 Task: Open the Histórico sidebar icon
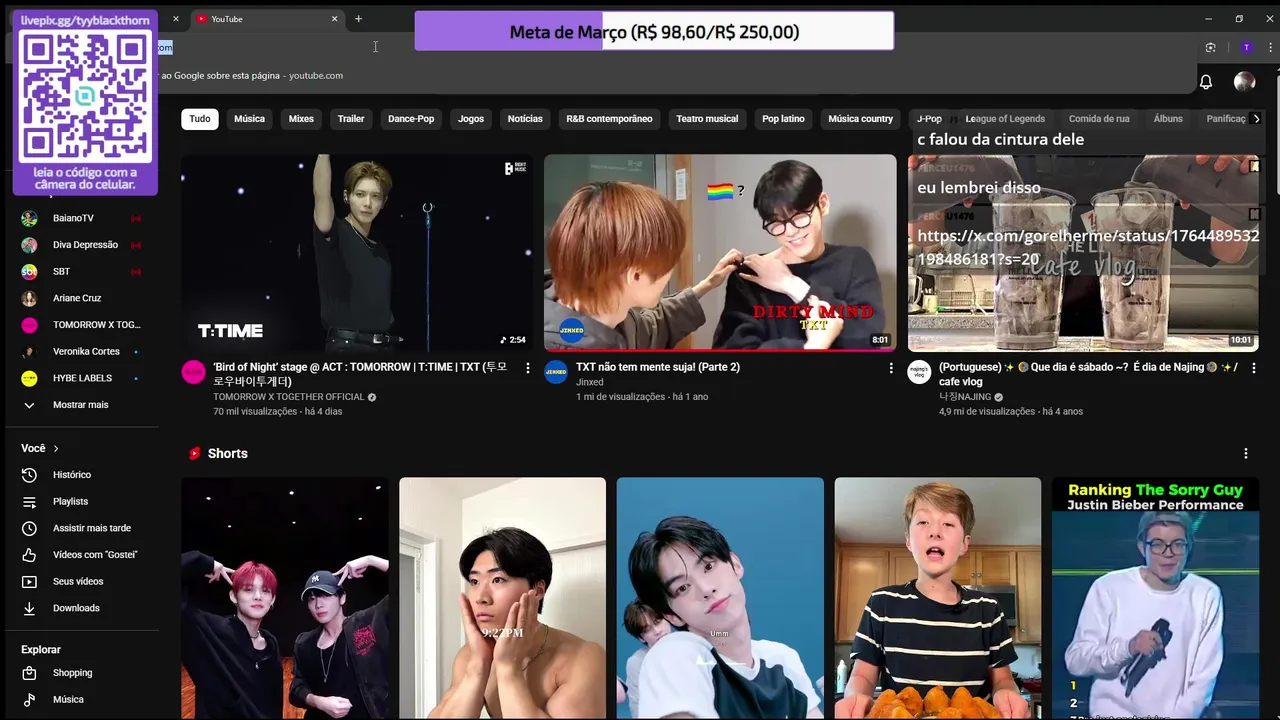pyautogui.click(x=29, y=475)
